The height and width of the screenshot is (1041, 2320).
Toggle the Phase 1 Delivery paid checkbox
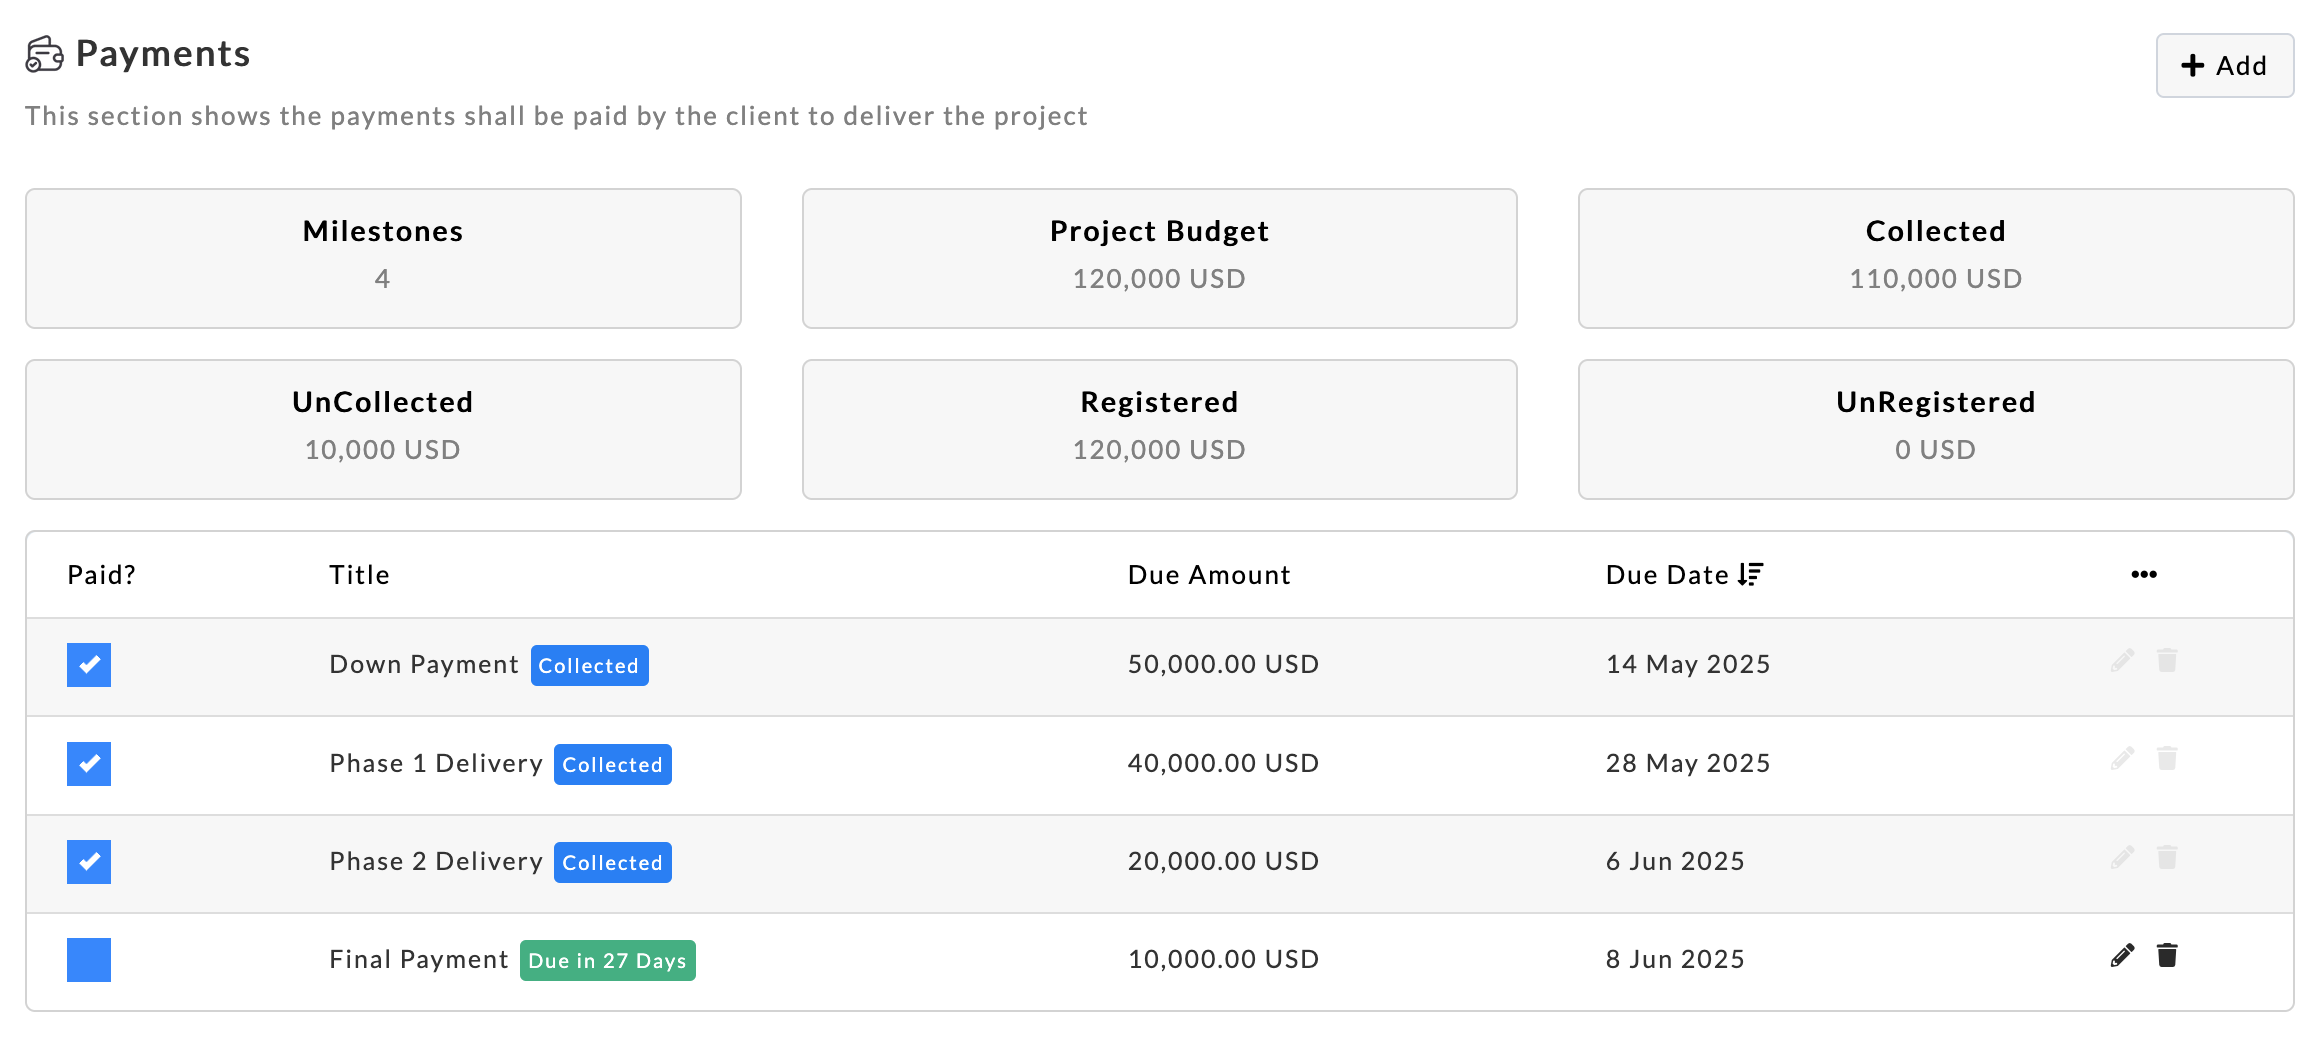(89, 764)
